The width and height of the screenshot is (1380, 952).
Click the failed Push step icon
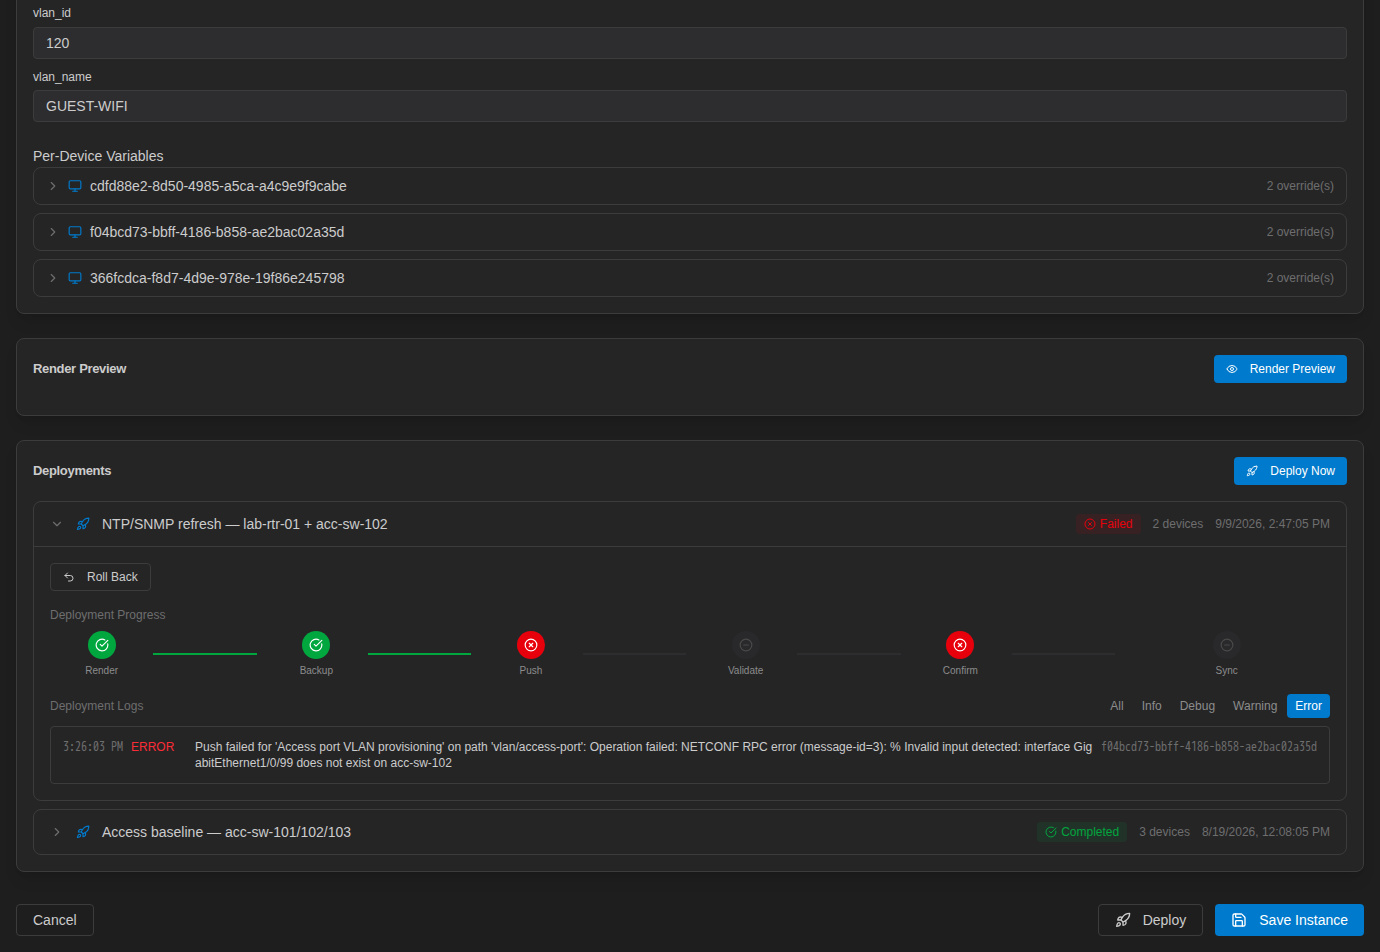pos(531,645)
